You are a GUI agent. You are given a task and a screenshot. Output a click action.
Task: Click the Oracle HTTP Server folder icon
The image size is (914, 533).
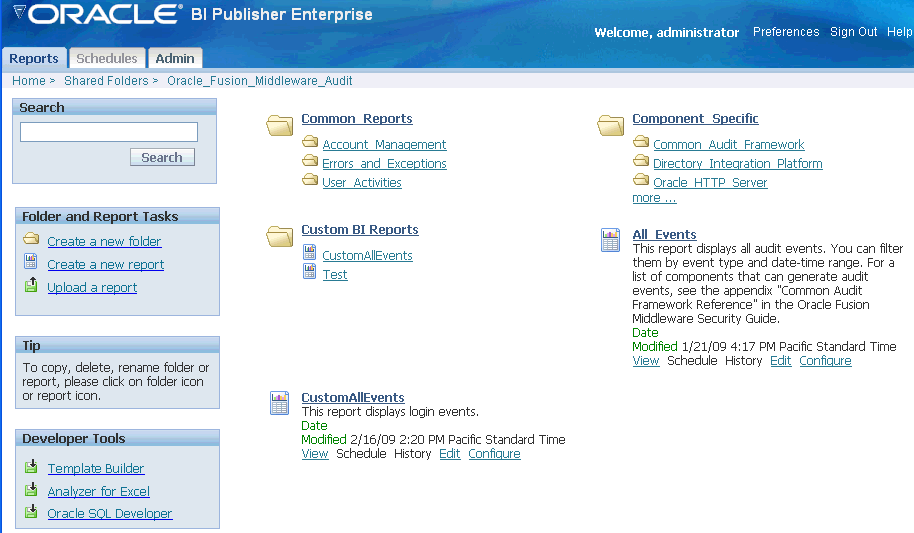(x=641, y=180)
